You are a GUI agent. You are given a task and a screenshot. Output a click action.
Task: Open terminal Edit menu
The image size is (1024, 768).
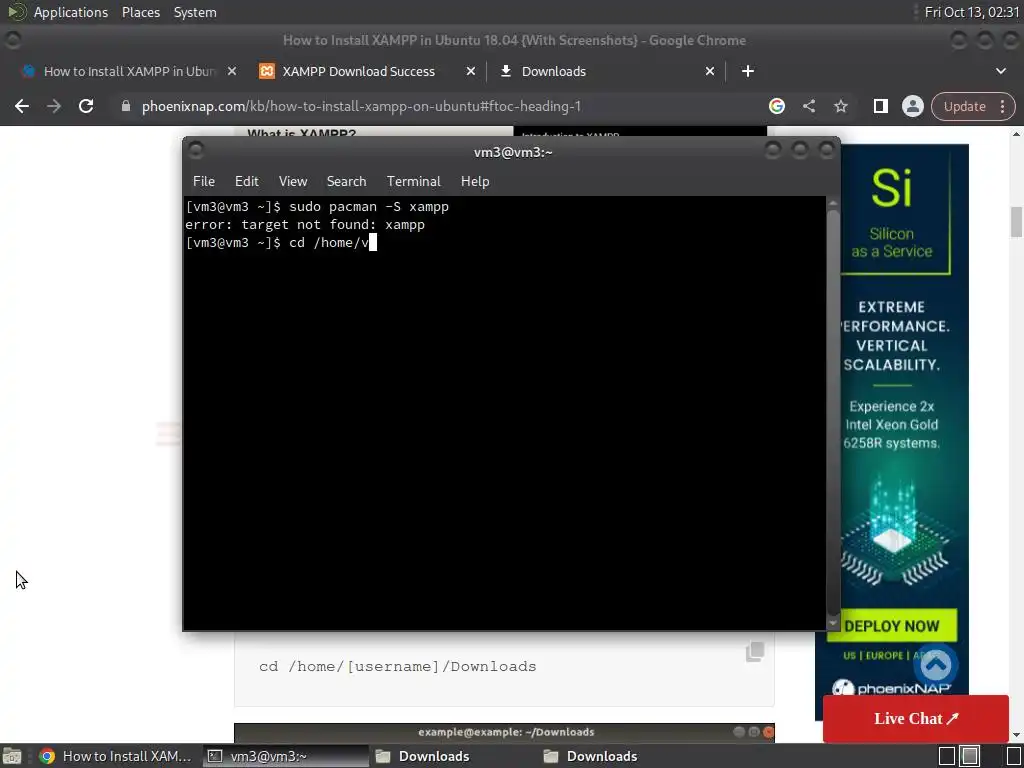click(x=247, y=182)
